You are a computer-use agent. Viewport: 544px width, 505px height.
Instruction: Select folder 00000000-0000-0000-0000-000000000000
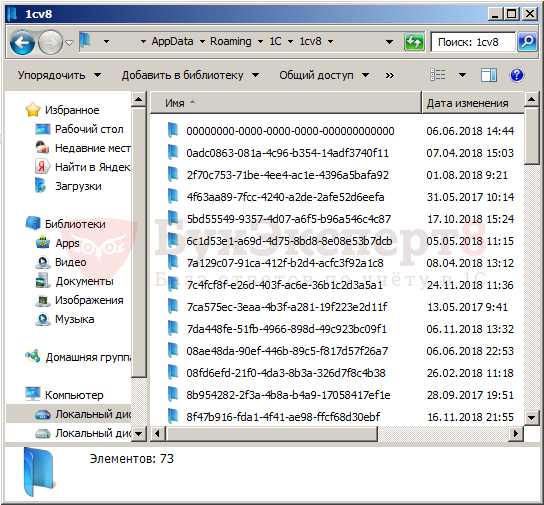click(x=290, y=131)
